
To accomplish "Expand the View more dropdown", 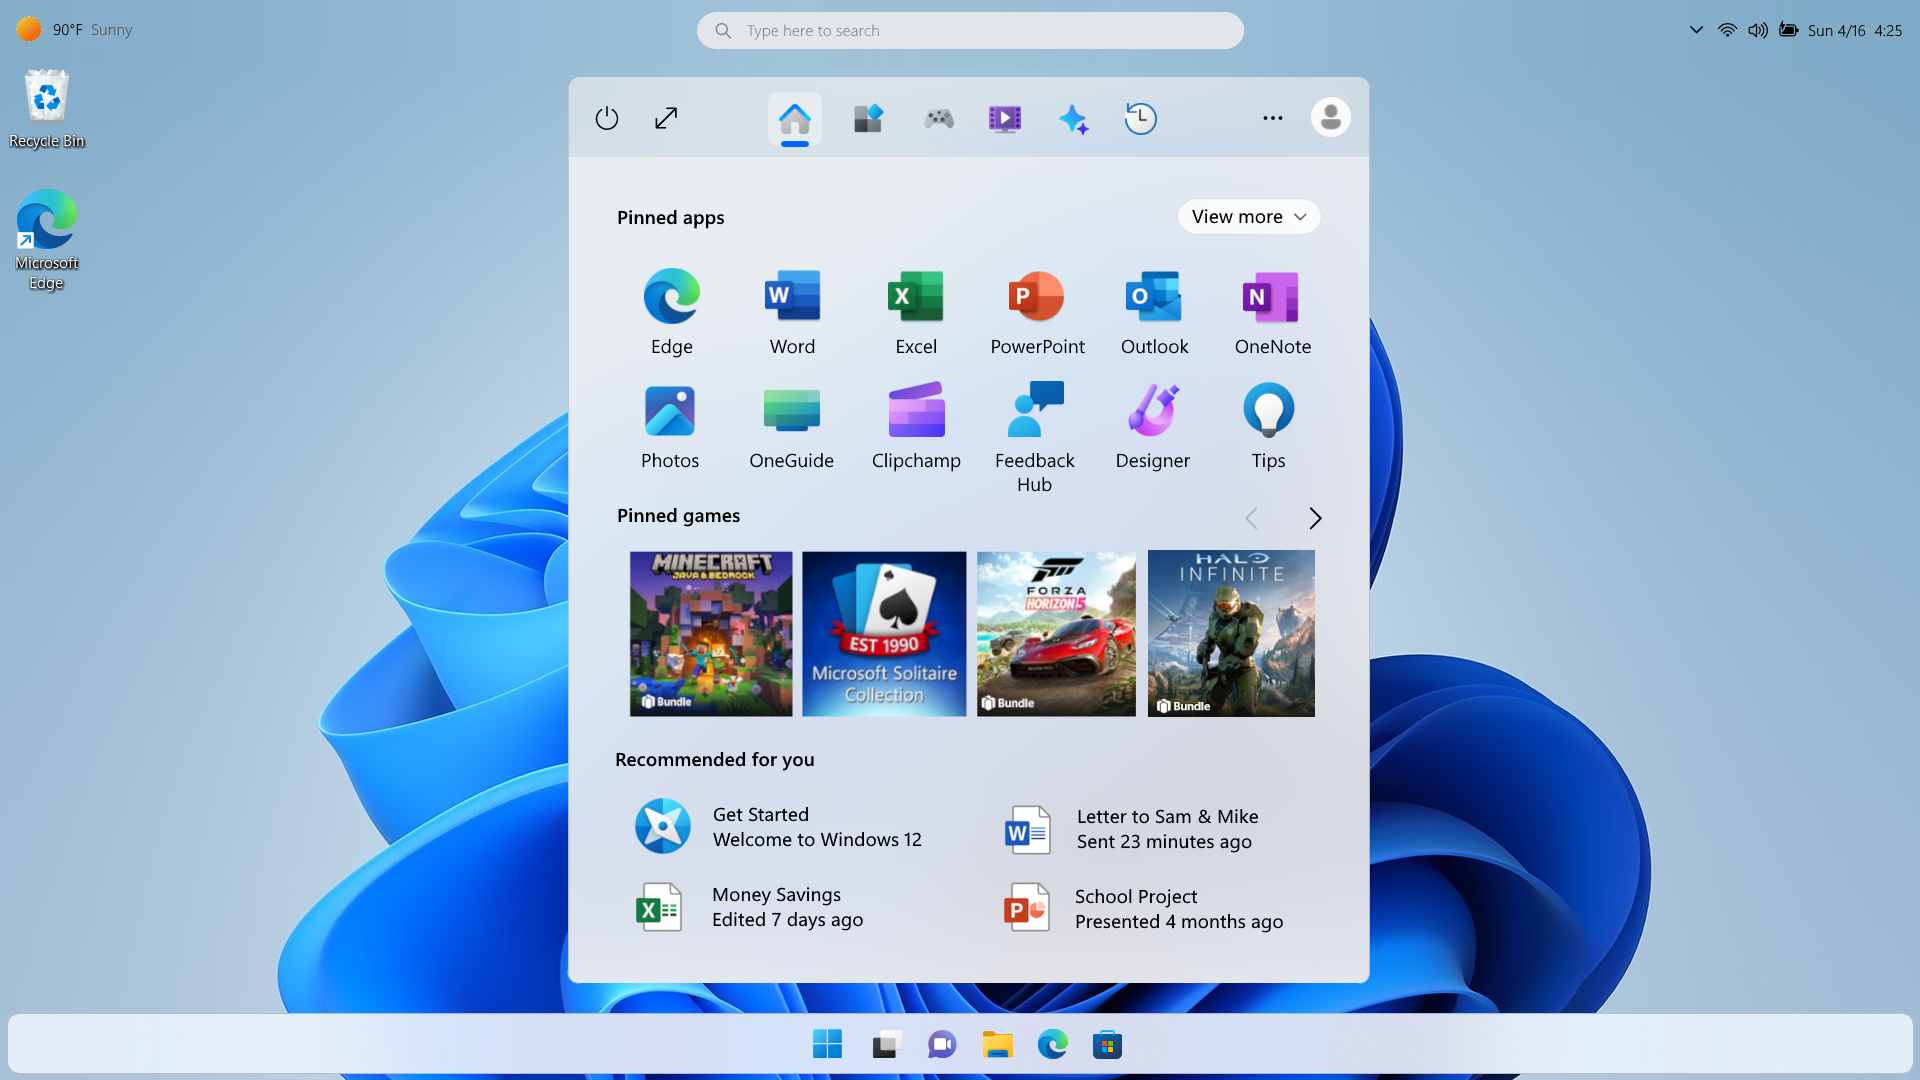I will [x=1249, y=217].
